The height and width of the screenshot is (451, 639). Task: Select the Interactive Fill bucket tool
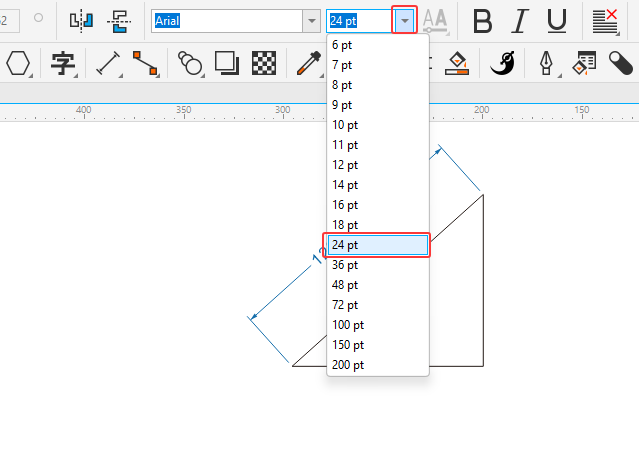(x=457, y=63)
